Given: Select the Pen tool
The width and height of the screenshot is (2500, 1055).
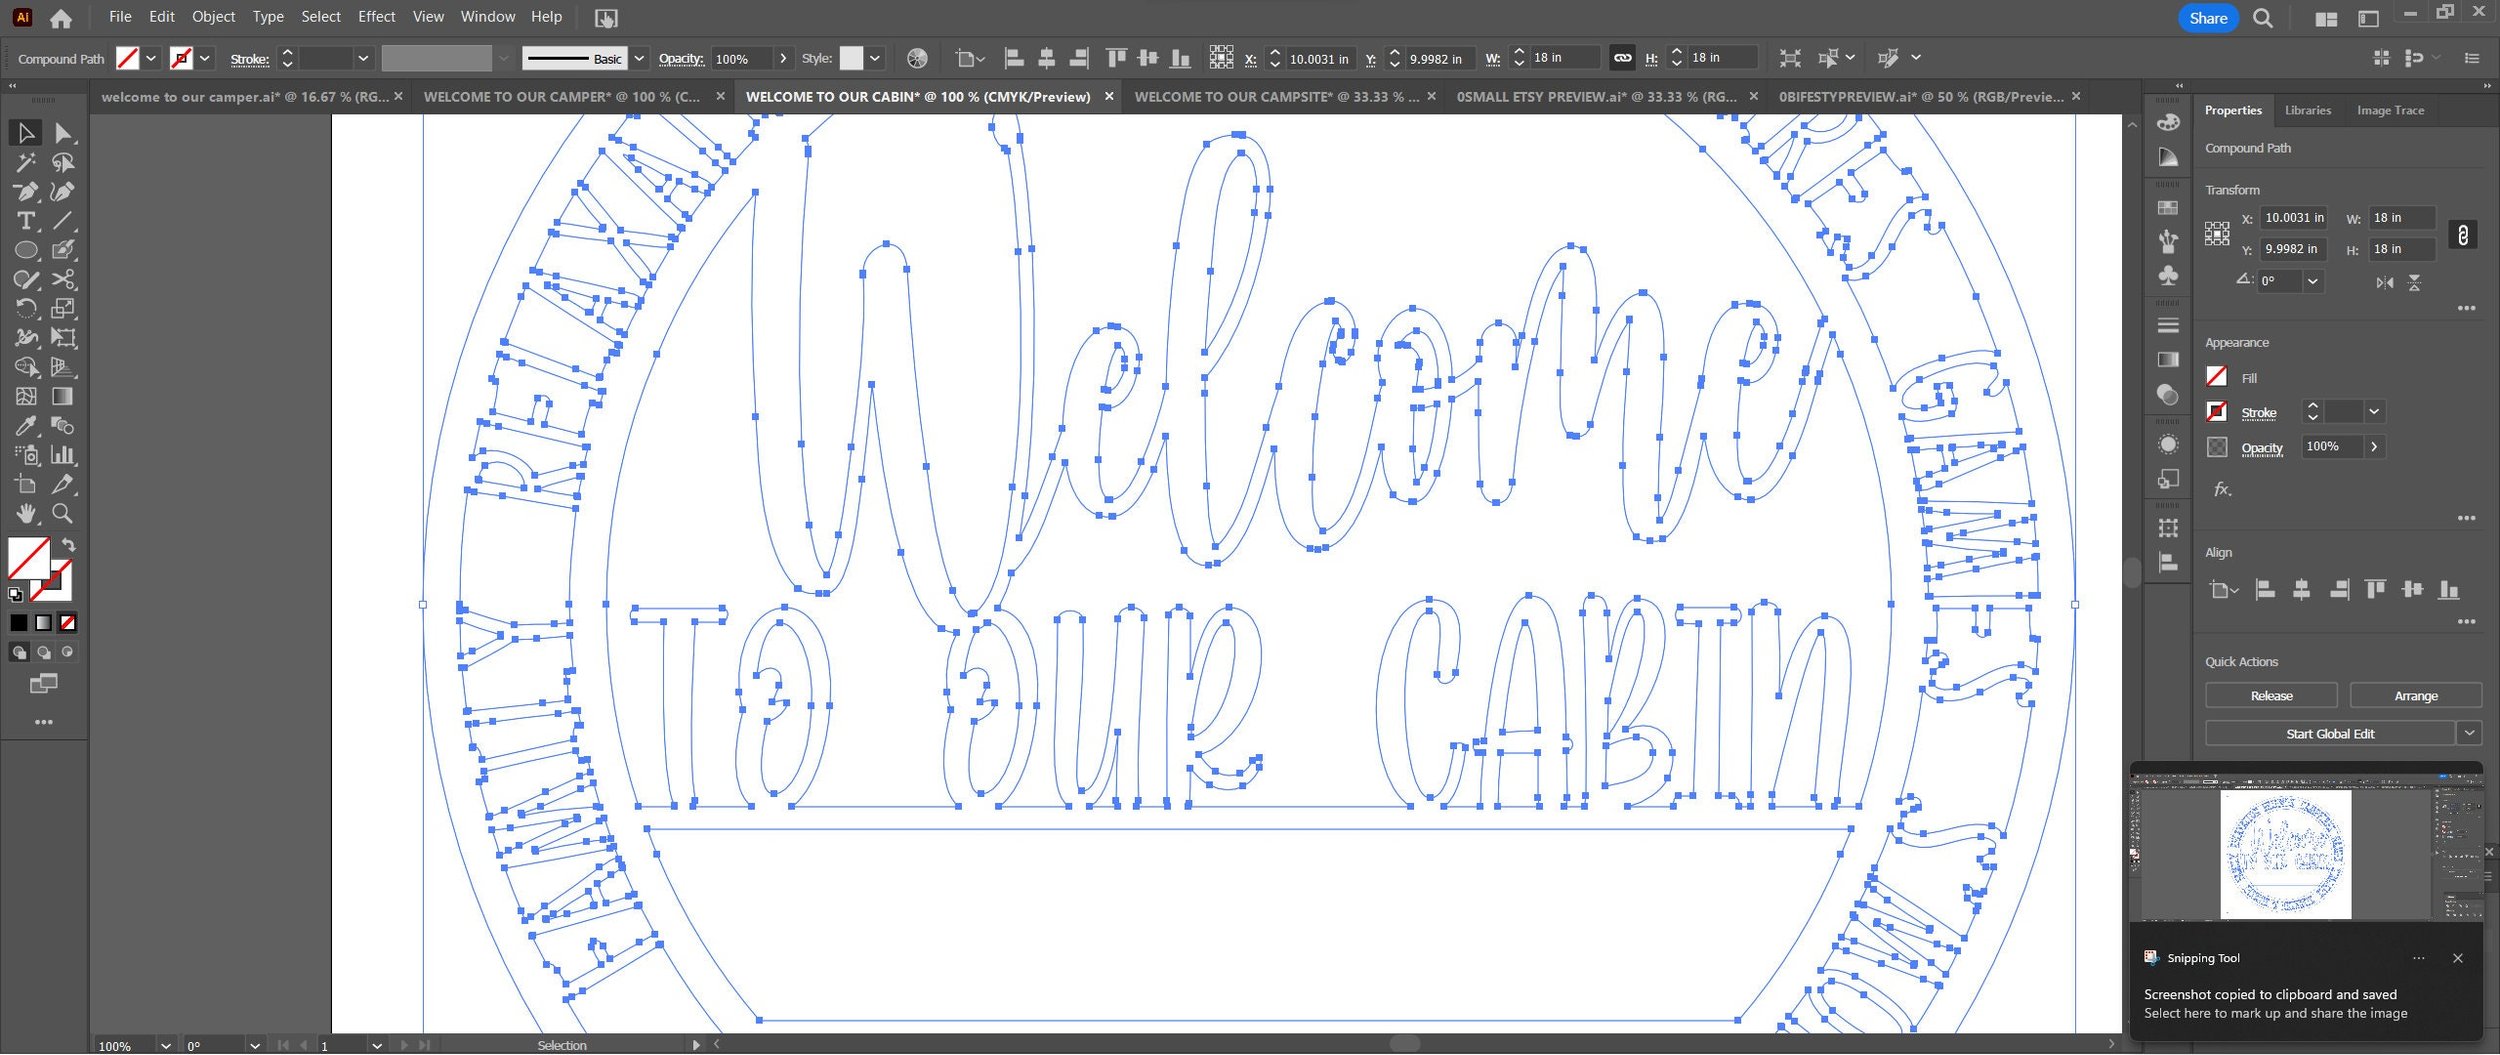Looking at the screenshot, I should (26, 191).
